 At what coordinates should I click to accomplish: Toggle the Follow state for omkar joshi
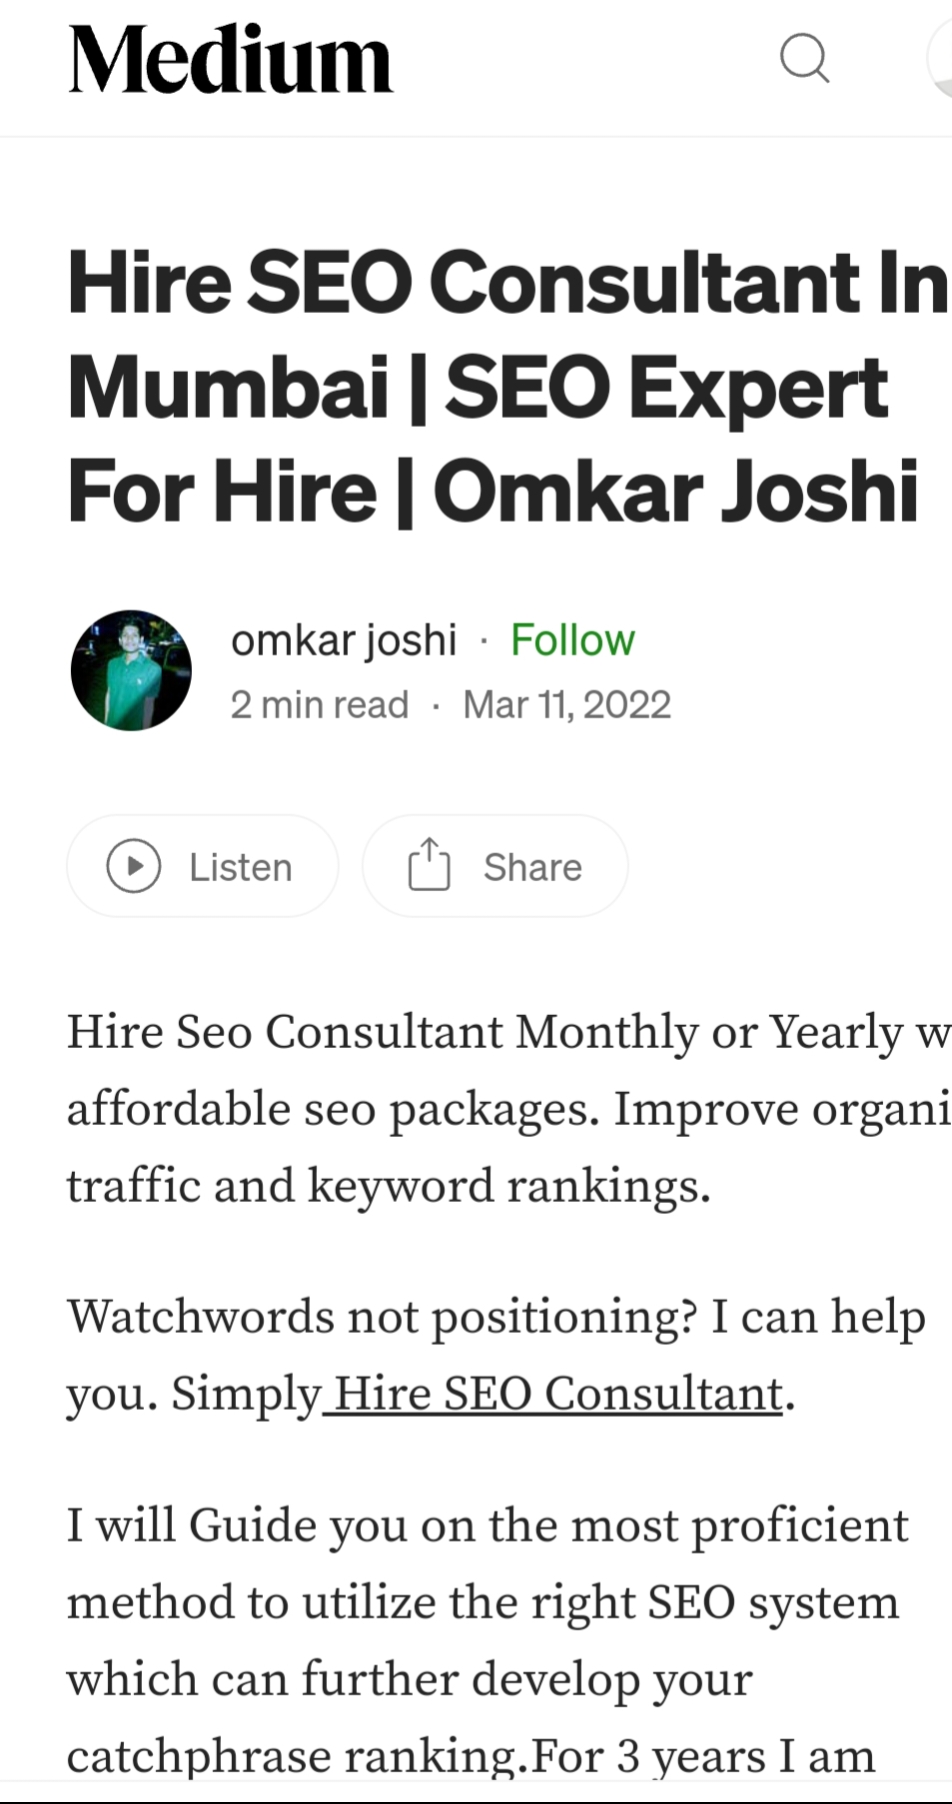[572, 639]
